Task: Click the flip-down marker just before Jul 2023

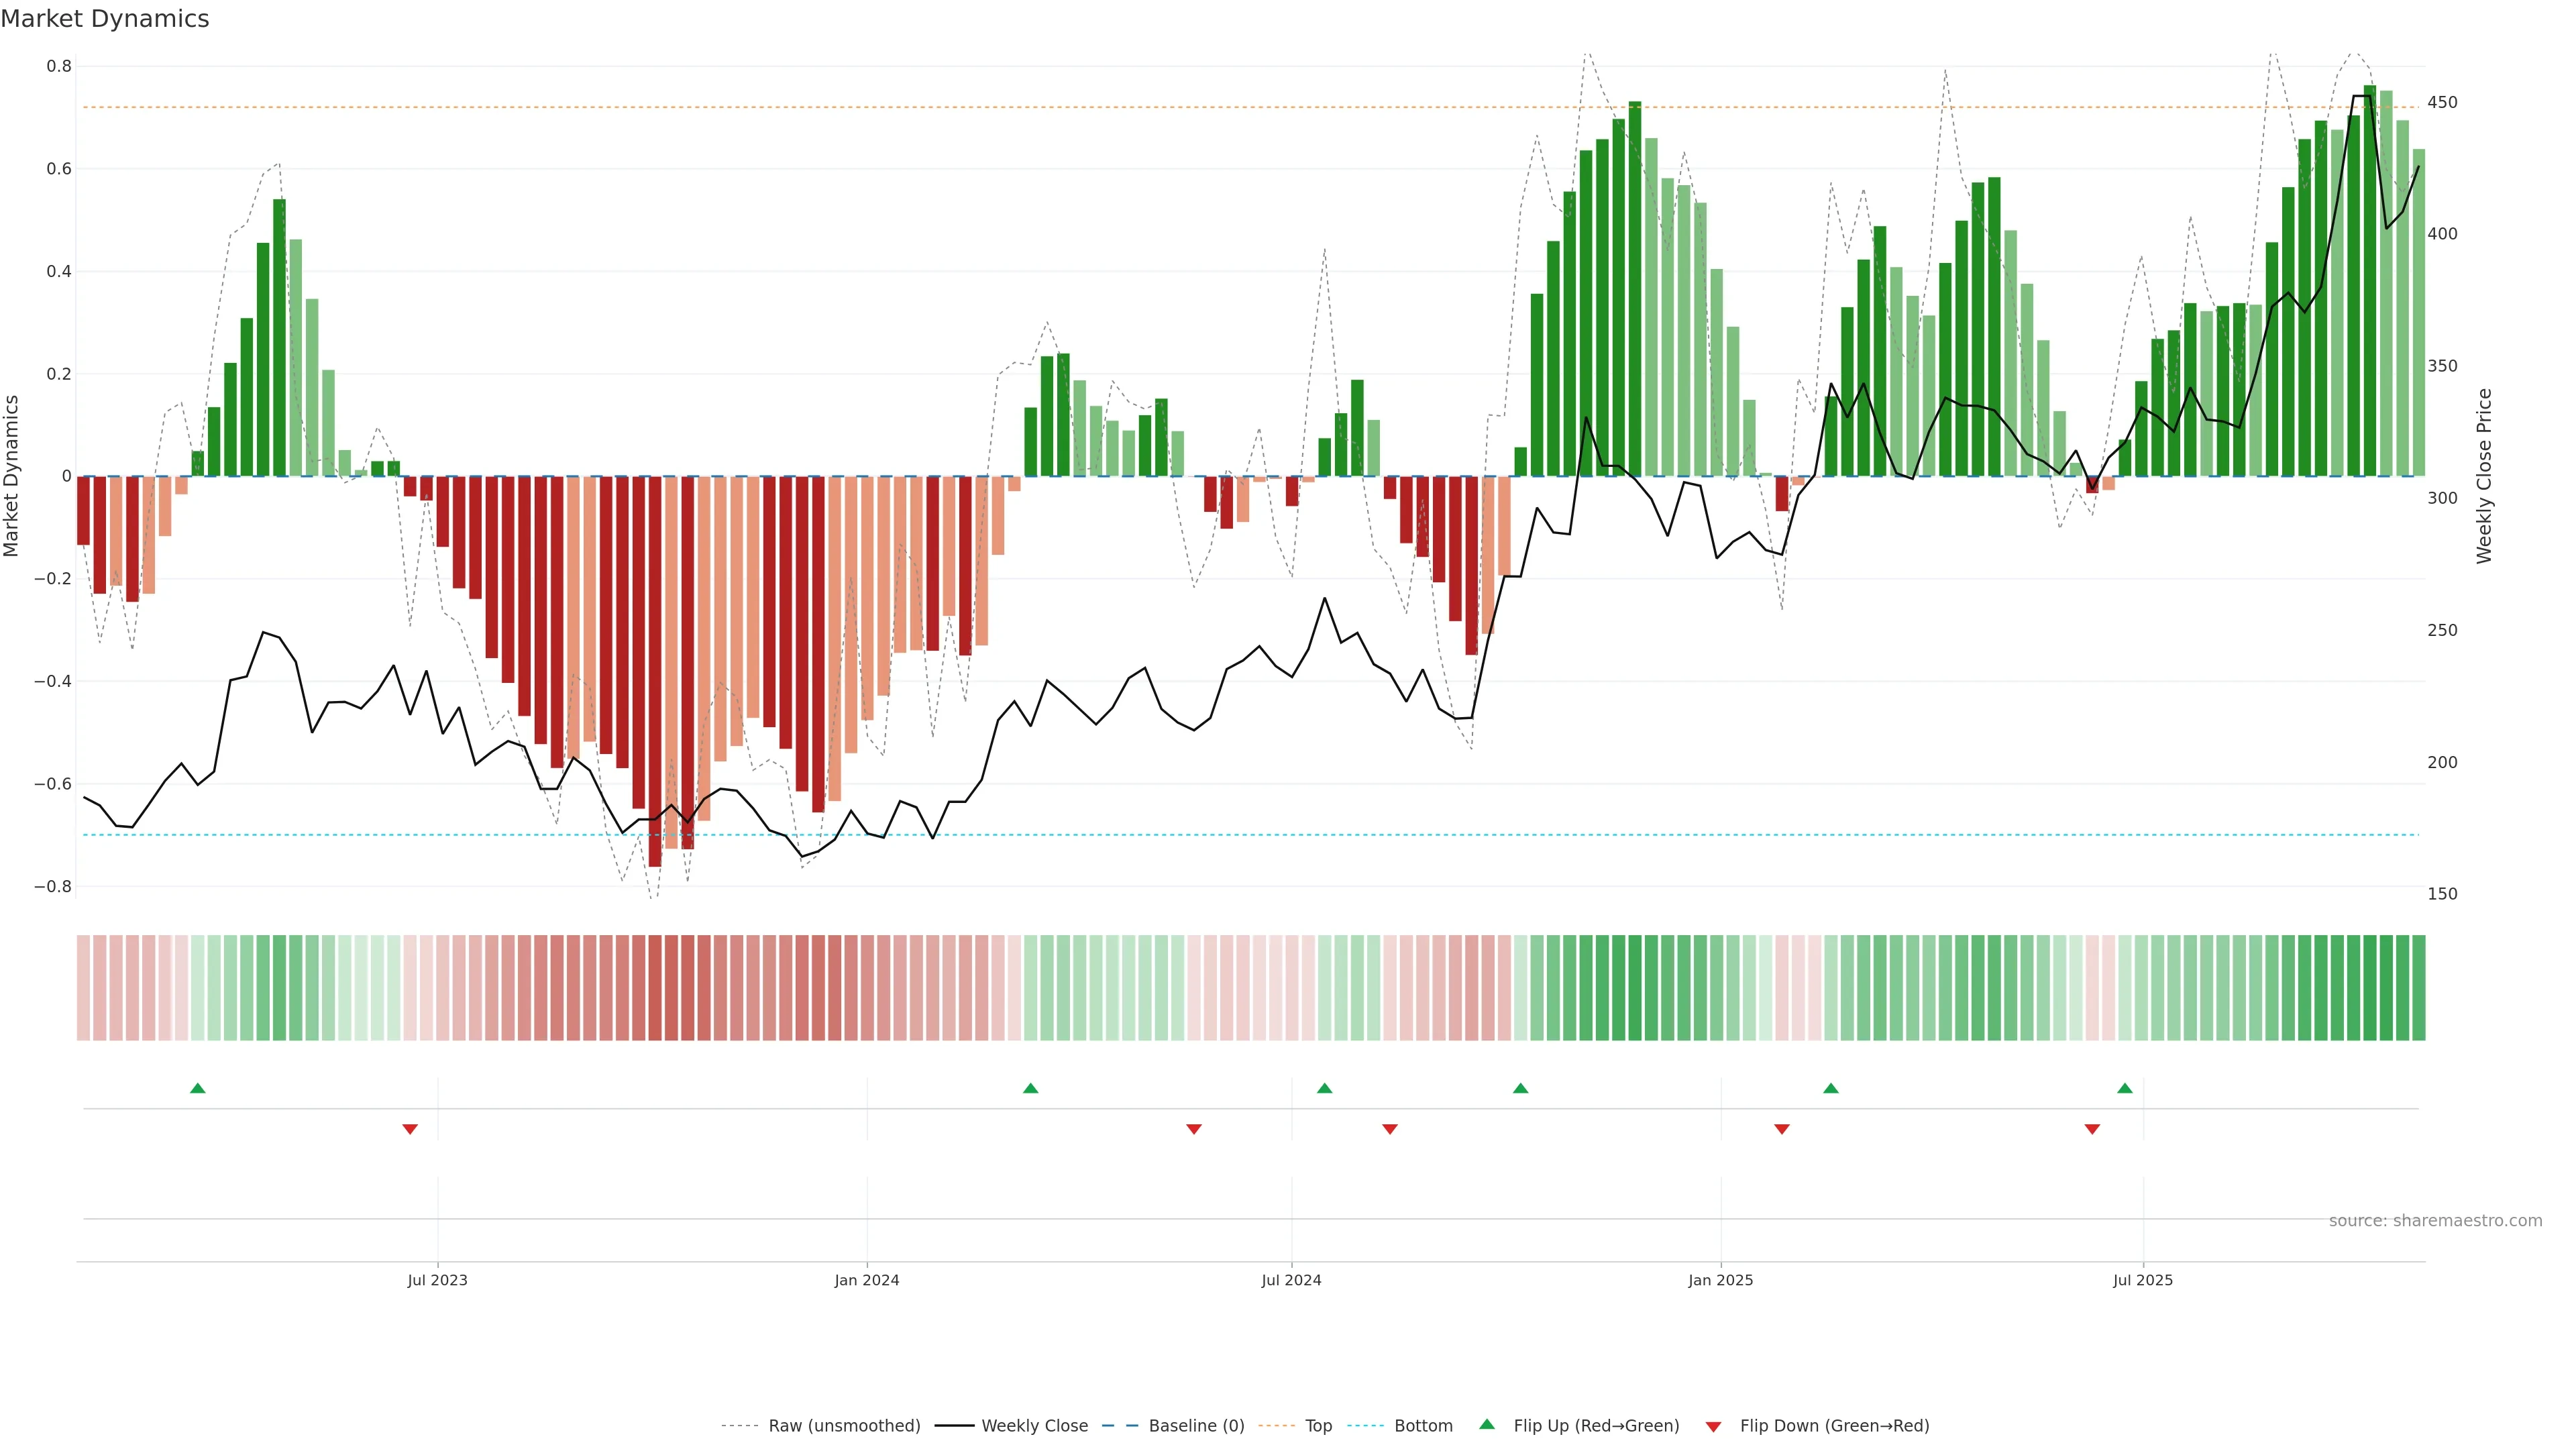Action: [410, 1129]
